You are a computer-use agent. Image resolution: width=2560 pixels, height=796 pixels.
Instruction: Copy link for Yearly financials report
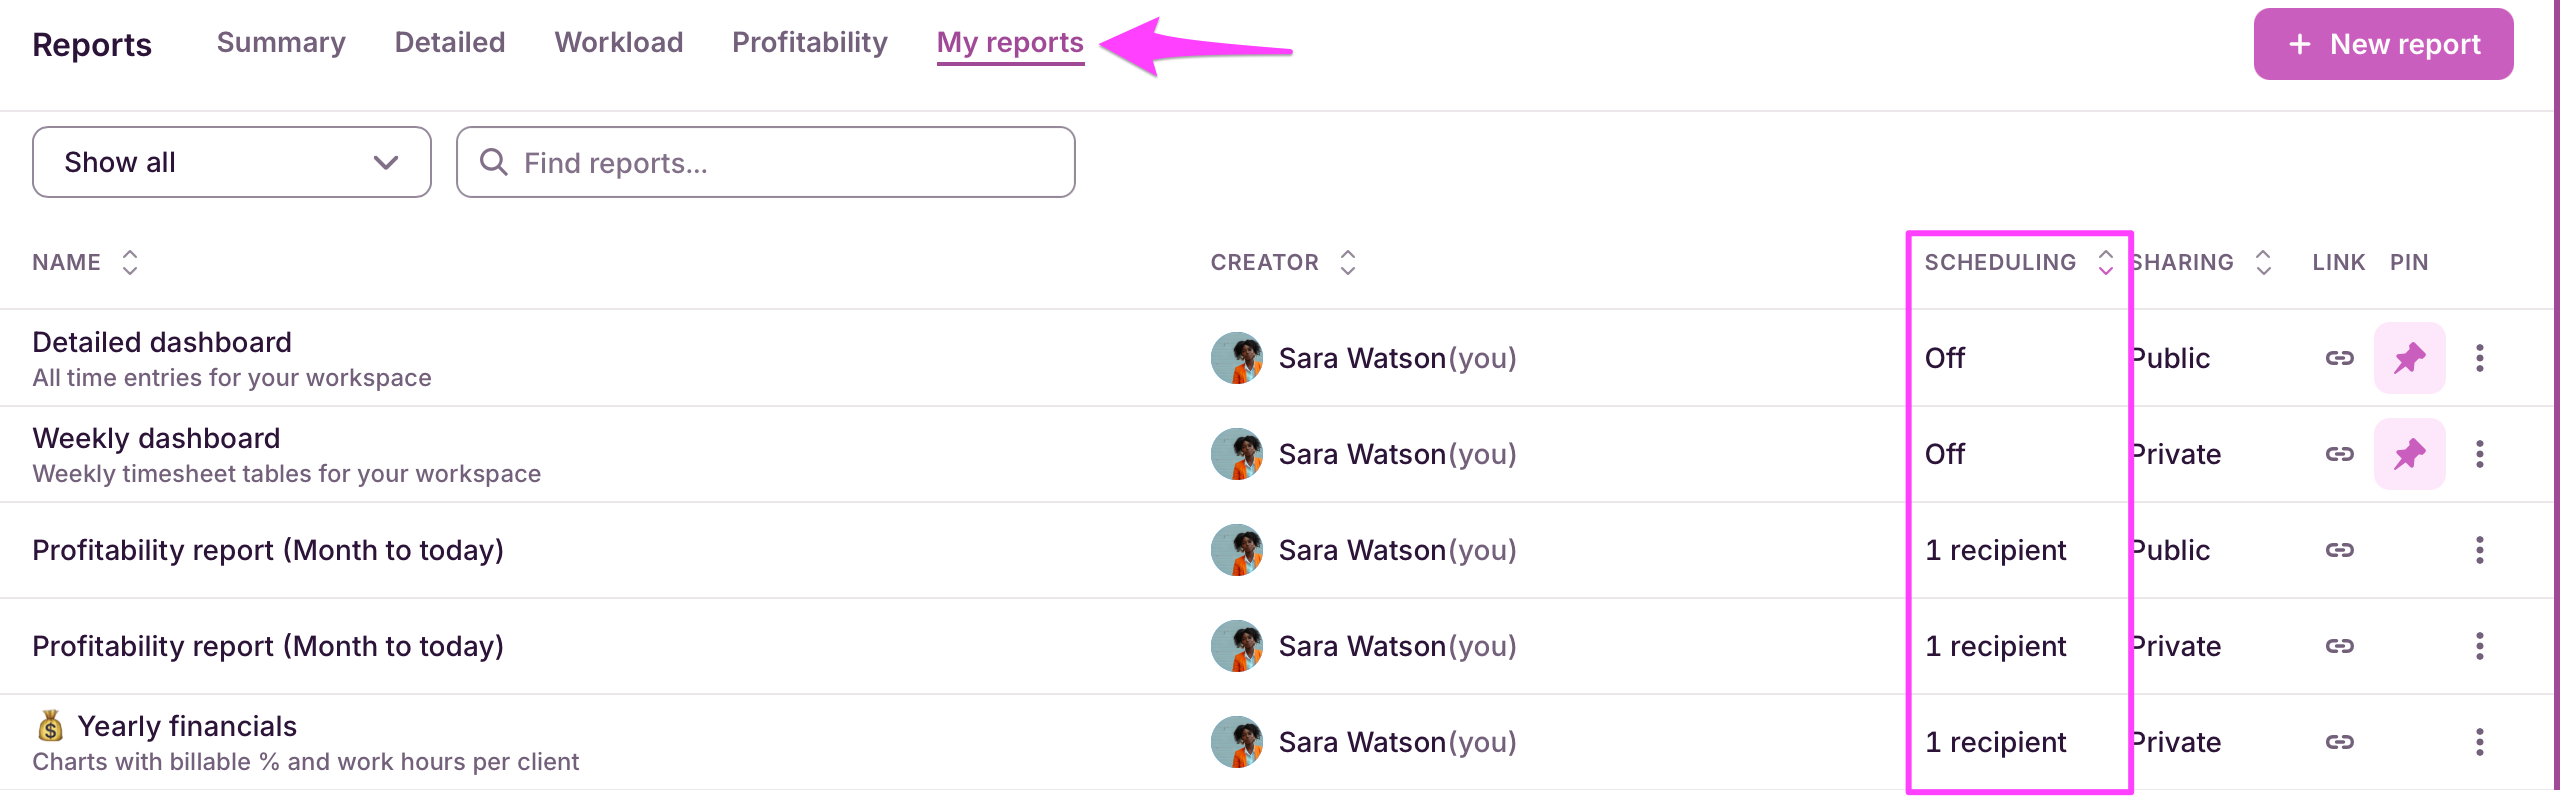pyautogui.click(x=2339, y=742)
